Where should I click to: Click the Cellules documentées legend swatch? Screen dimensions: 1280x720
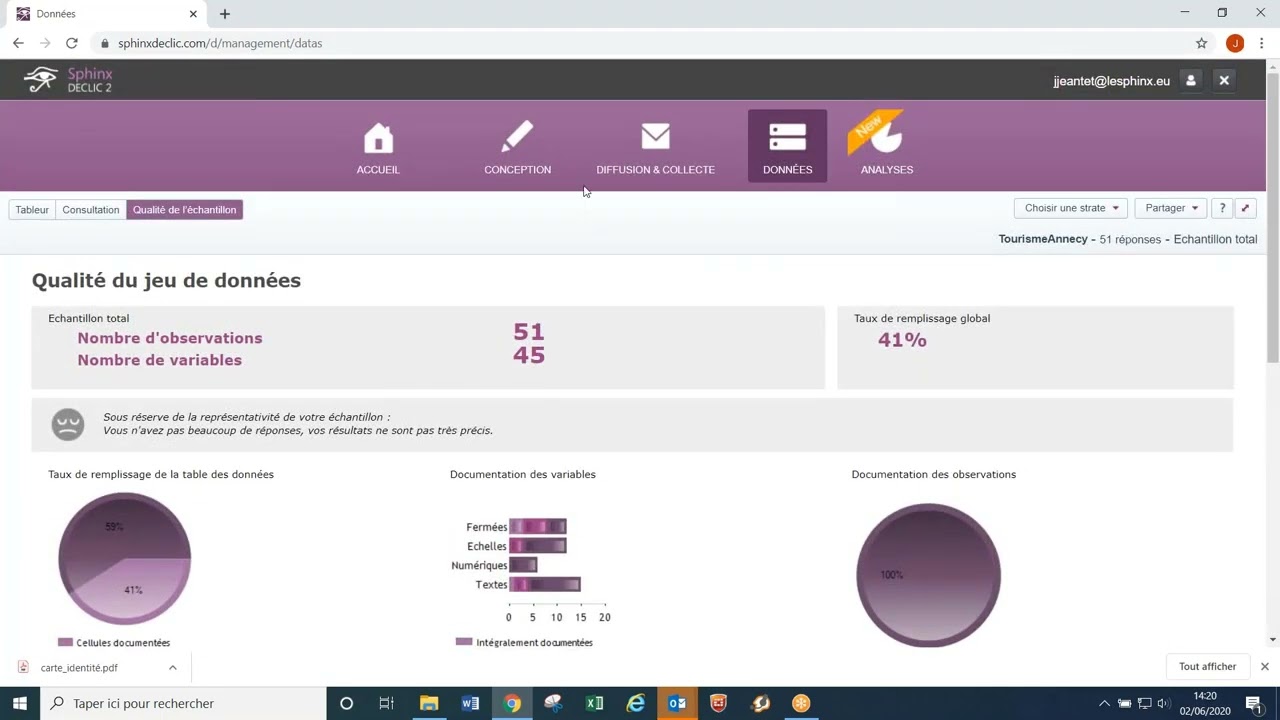[65, 642]
